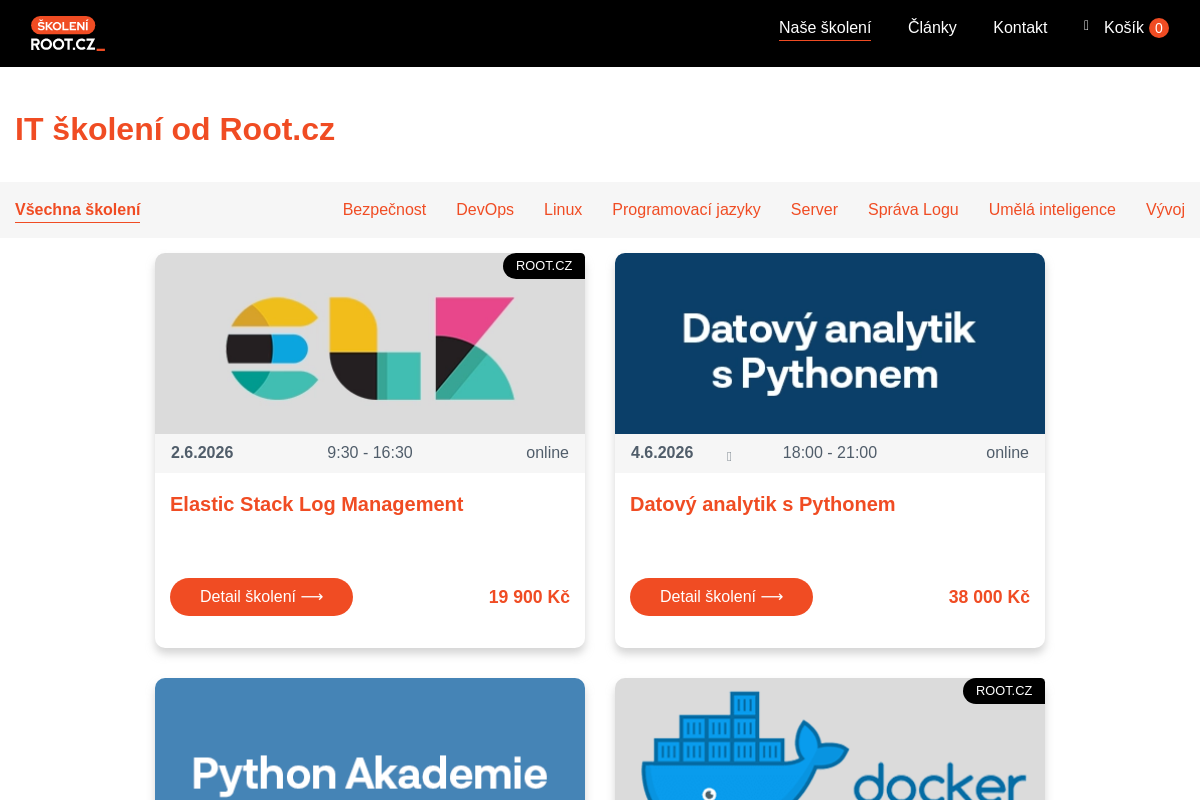The height and width of the screenshot is (800, 1200).
Task: Click the cart item count badge
Action: [x=1159, y=28]
